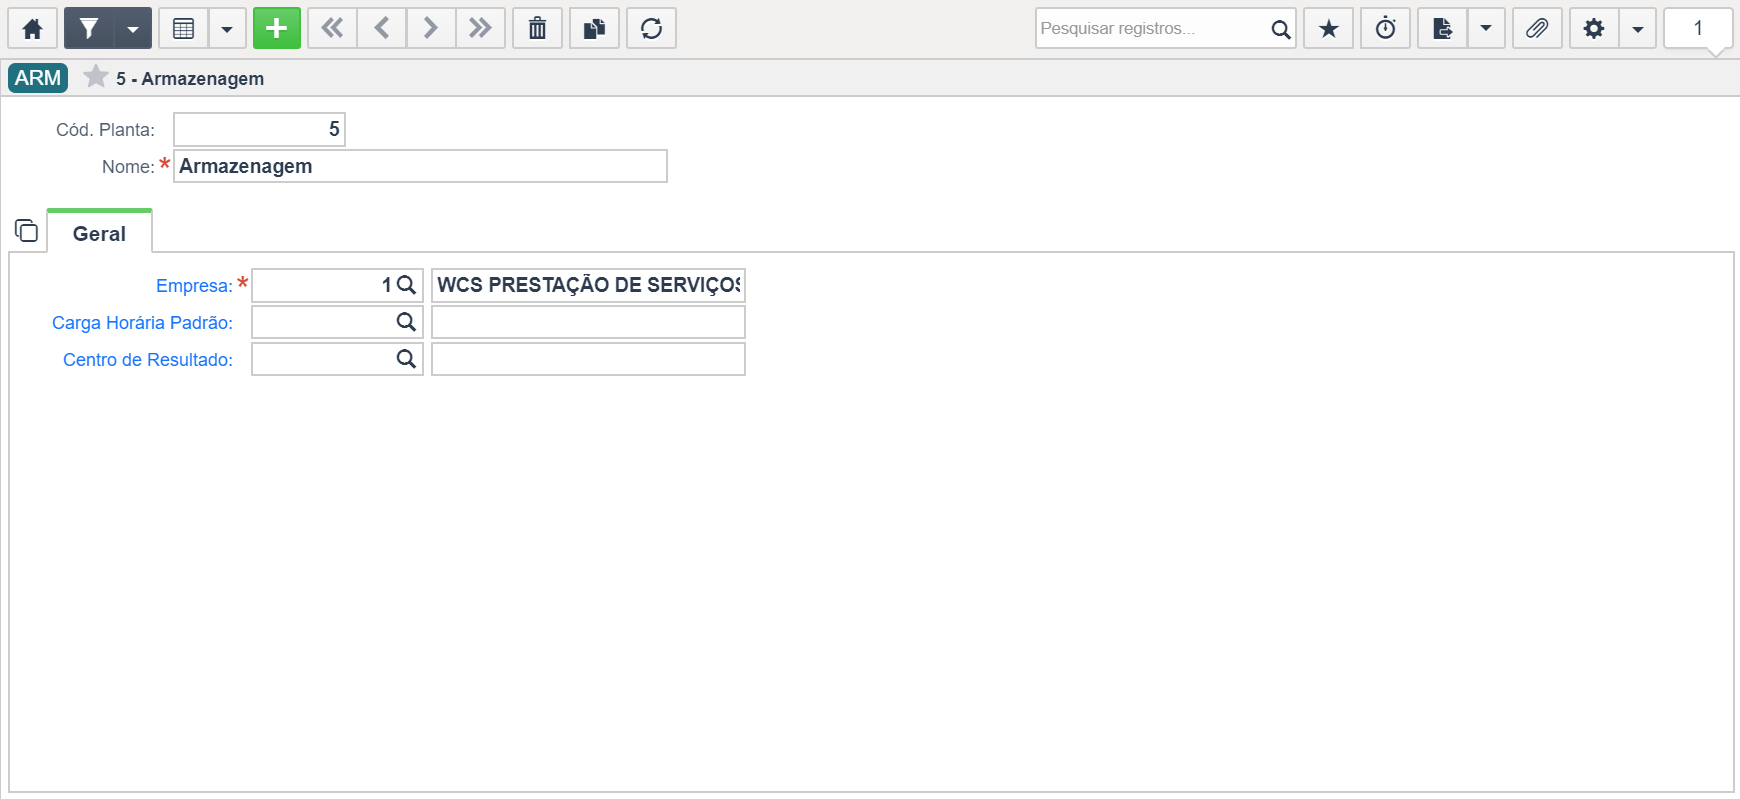Viewport: 1740px width, 799px height.
Task: Click the record counter showing 1
Action: click(1698, 28)
